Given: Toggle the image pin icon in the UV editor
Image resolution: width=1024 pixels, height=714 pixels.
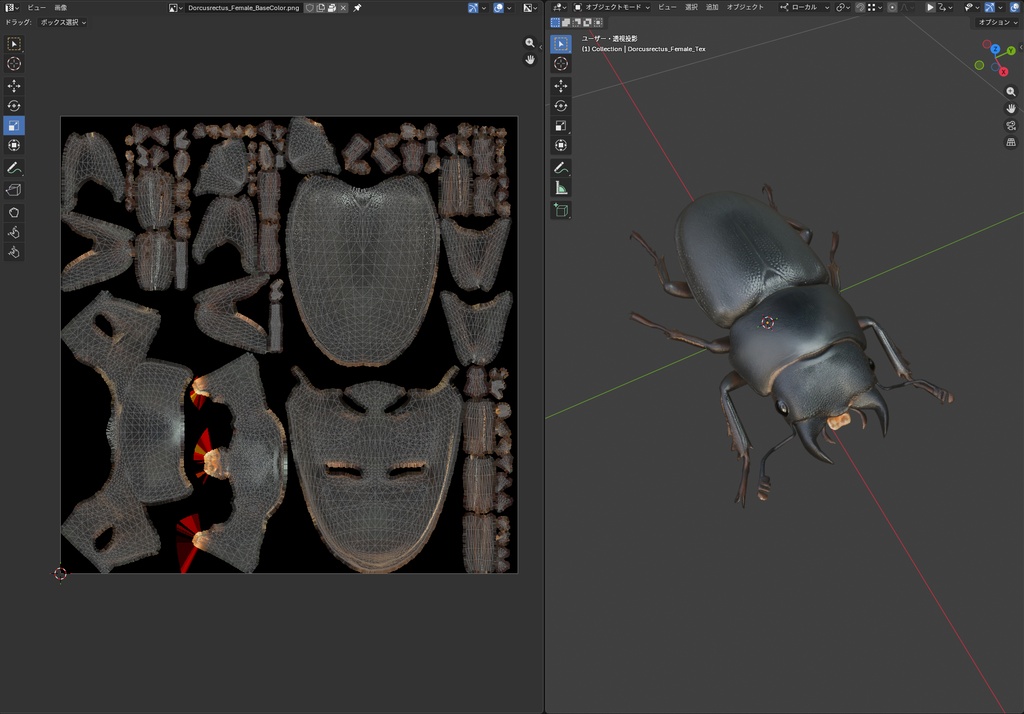Looking at the screenshot, I should [x=357, y=8].
